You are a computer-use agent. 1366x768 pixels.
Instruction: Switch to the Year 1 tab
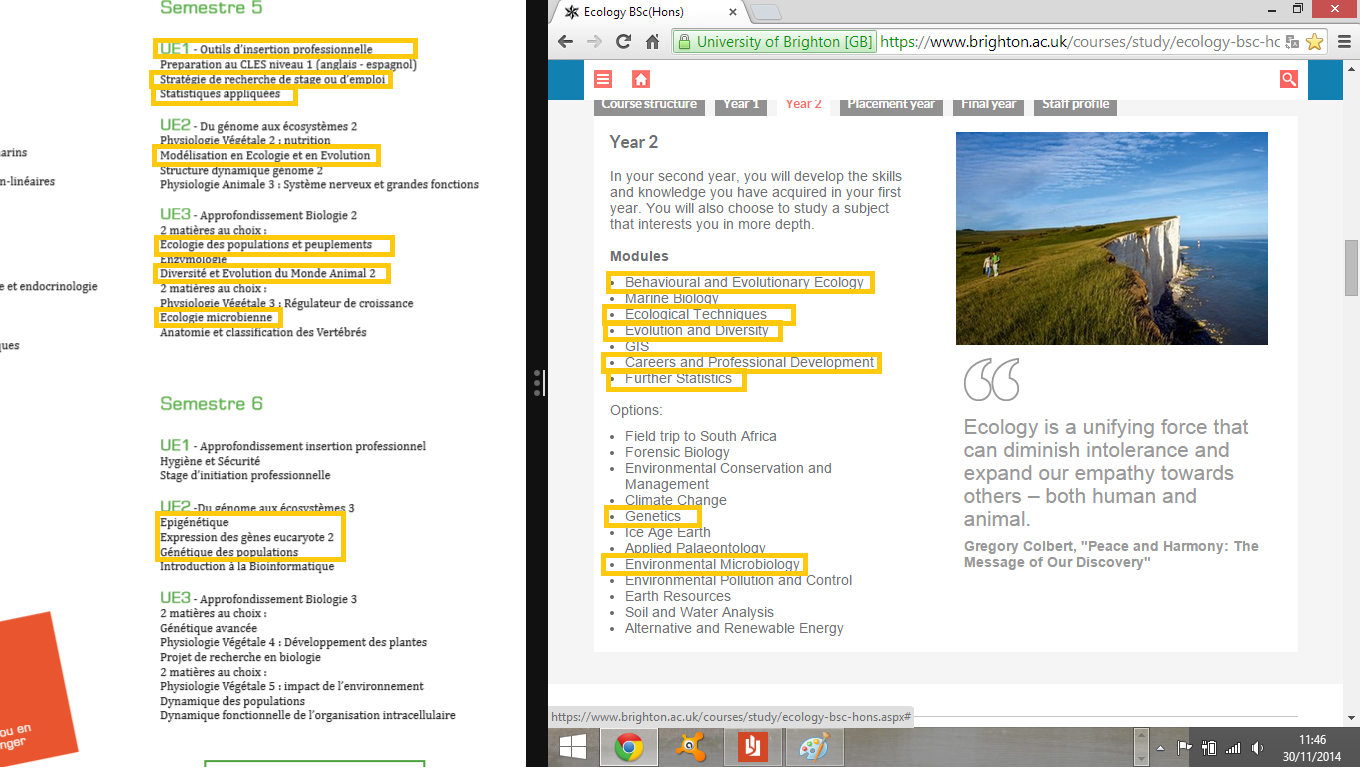point(741,104)
